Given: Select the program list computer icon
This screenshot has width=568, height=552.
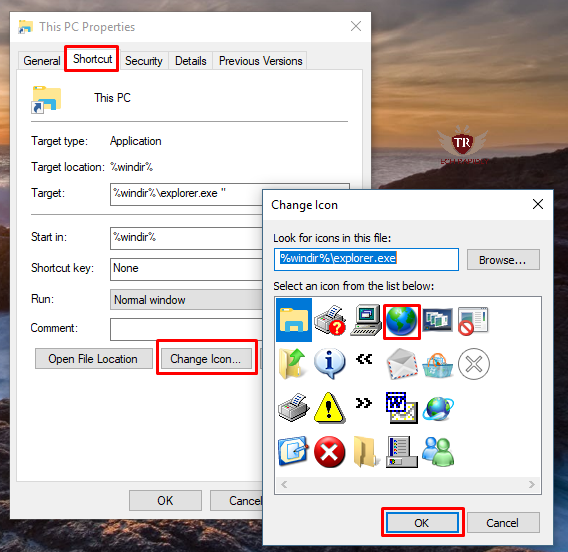Looking at the screenshot, I should [402, 452].
